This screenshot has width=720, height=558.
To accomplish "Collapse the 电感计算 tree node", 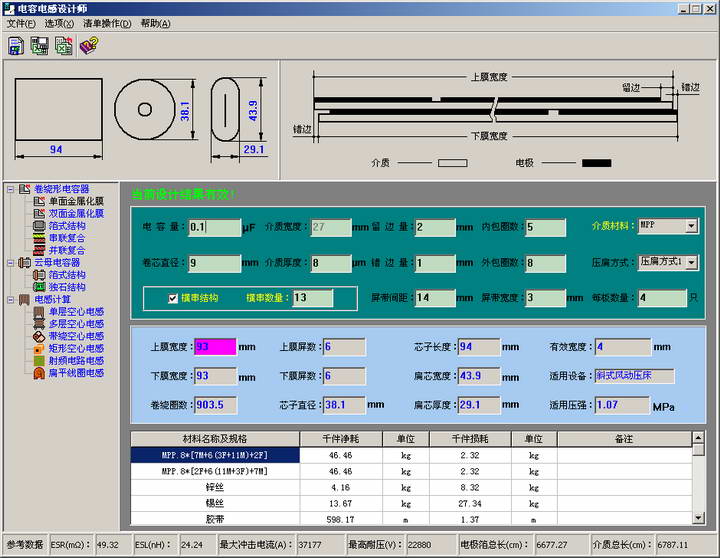I will pos(9,299).
